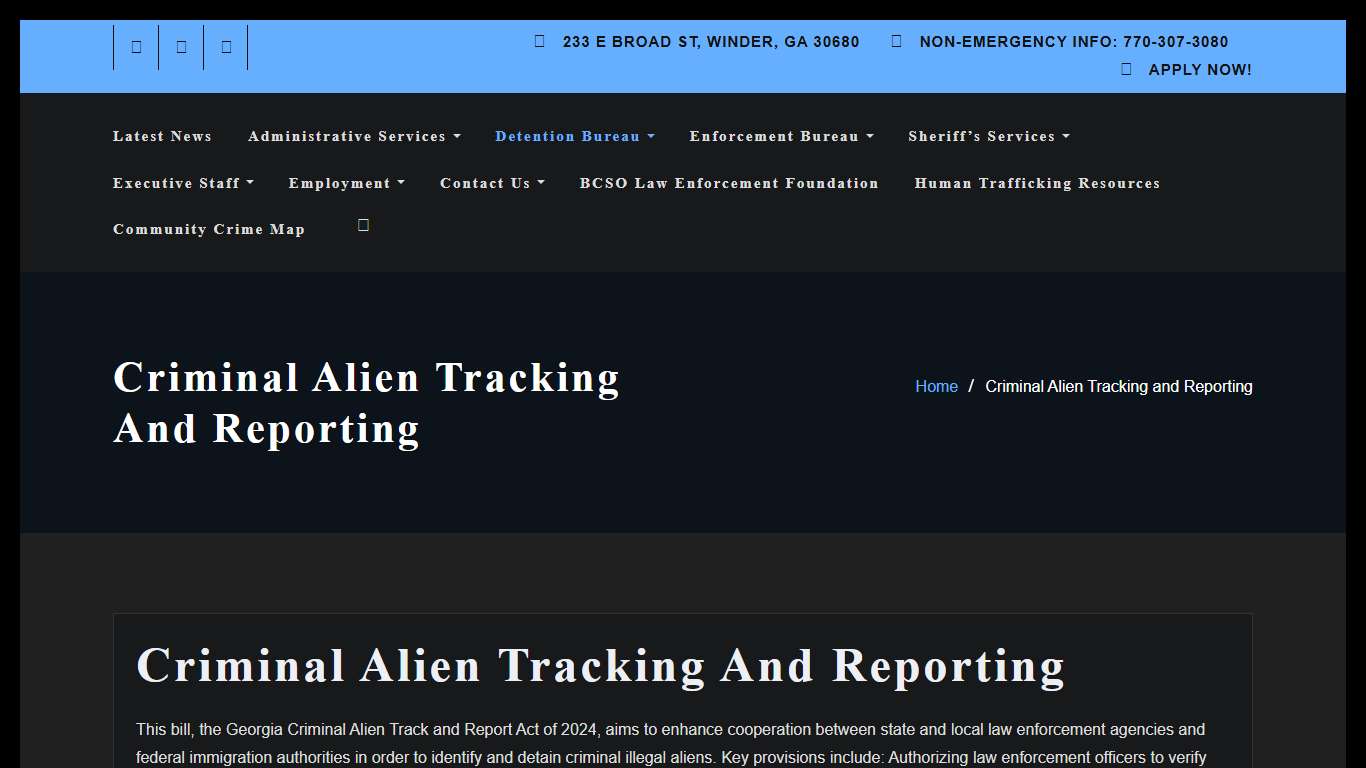Go to Home via breadcrumb link
Screen dimensions: 1366x768
(x=936, y=386)
